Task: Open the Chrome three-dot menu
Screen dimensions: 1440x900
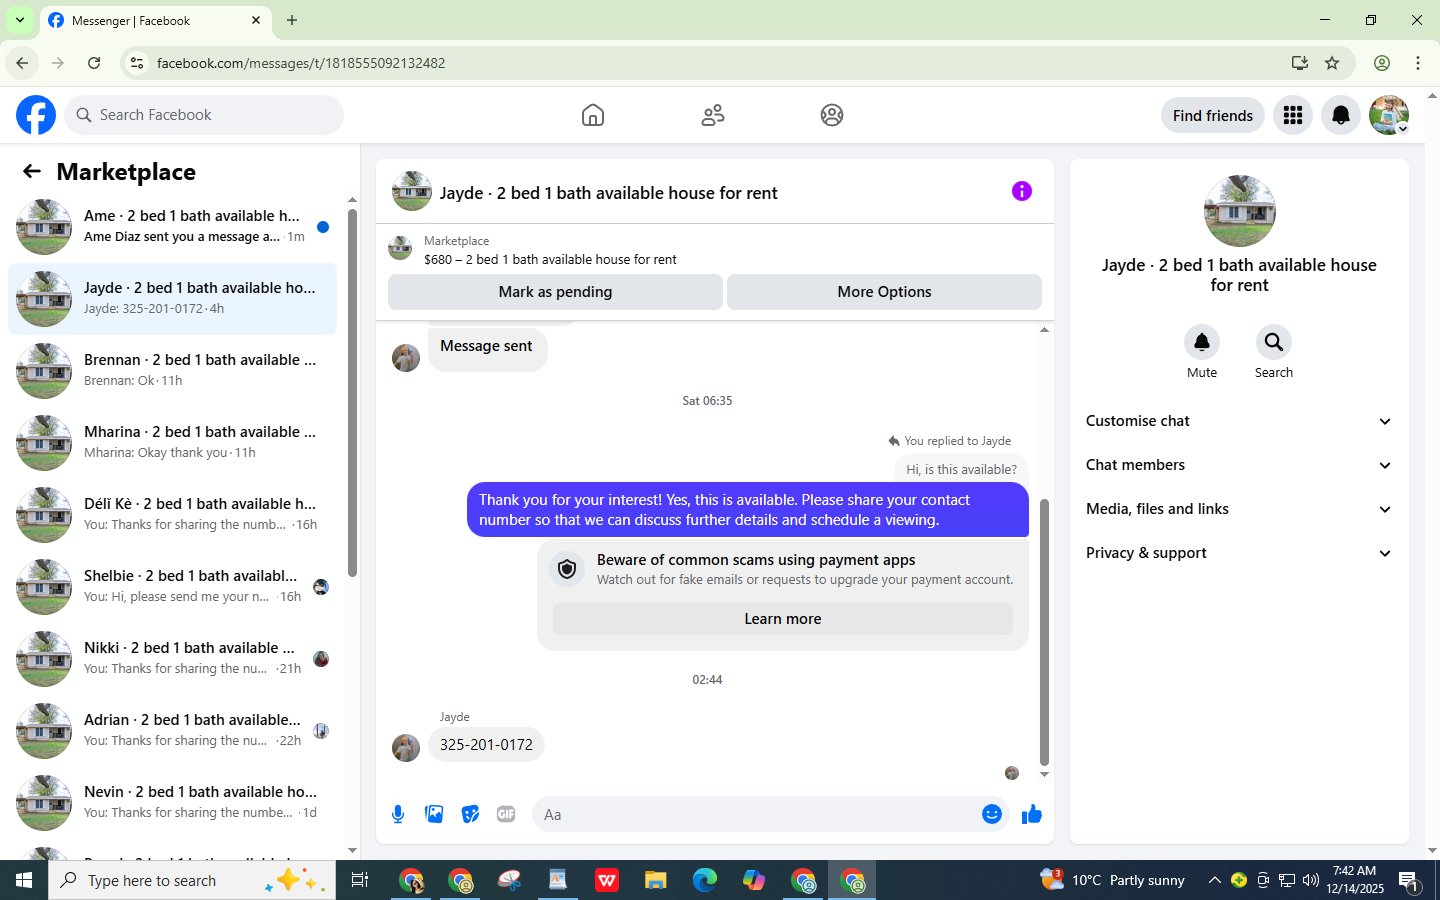Action: click(x=1418, y=63)
